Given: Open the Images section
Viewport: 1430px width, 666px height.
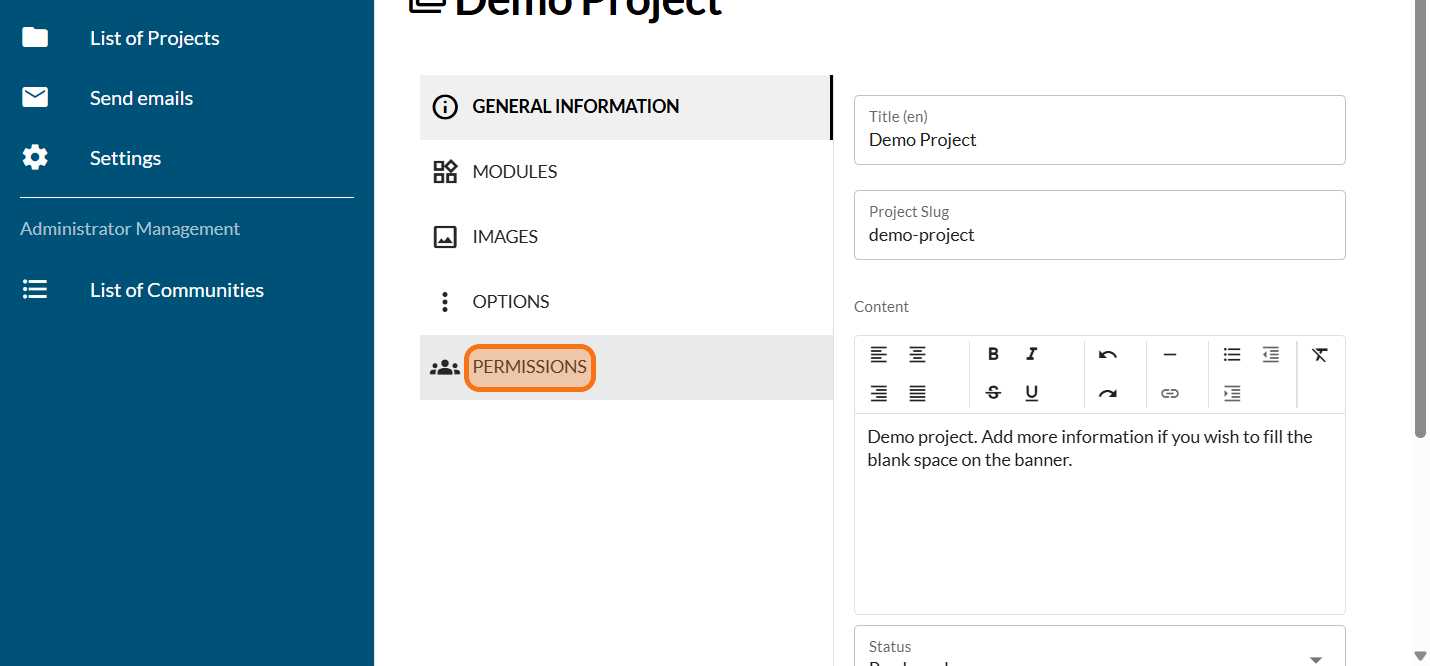Looking at the screenshot, I should point(505,237).
